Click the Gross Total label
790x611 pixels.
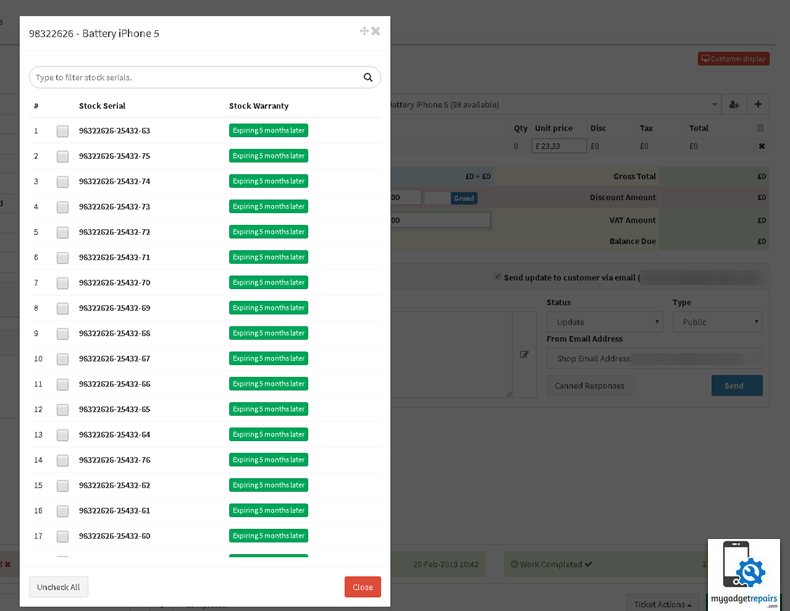pos(634,176)
